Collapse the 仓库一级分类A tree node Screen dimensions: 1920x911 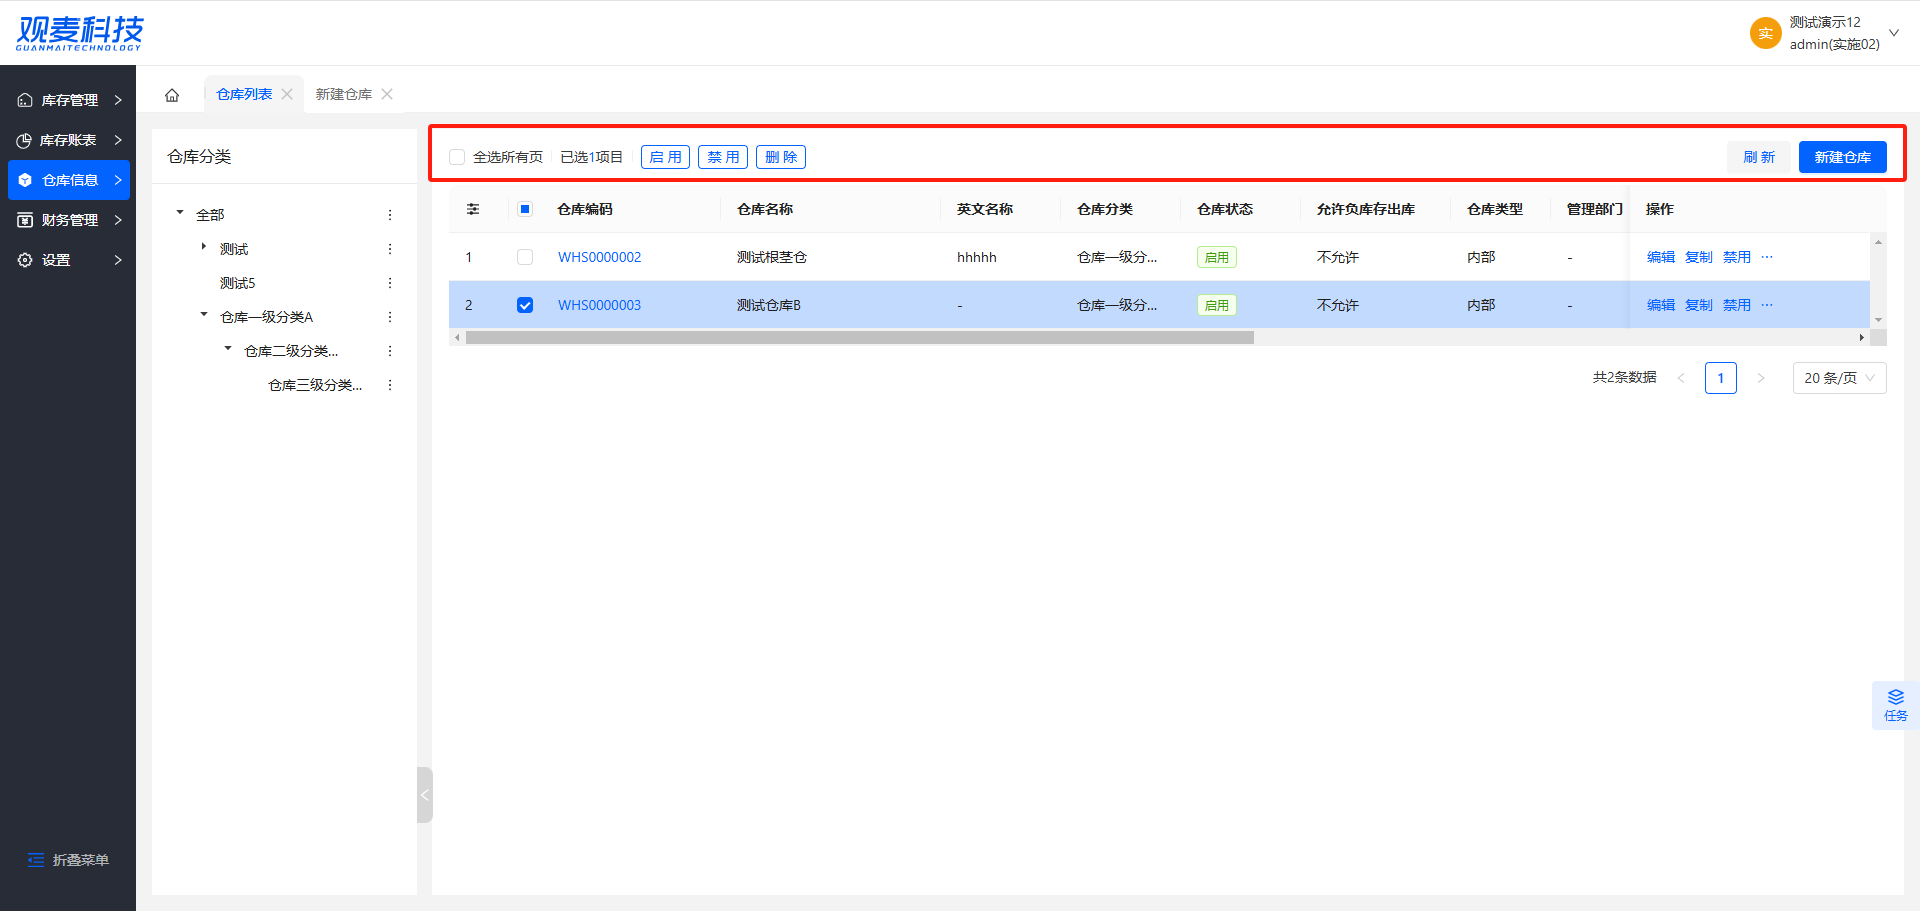(x=204, y=315)
